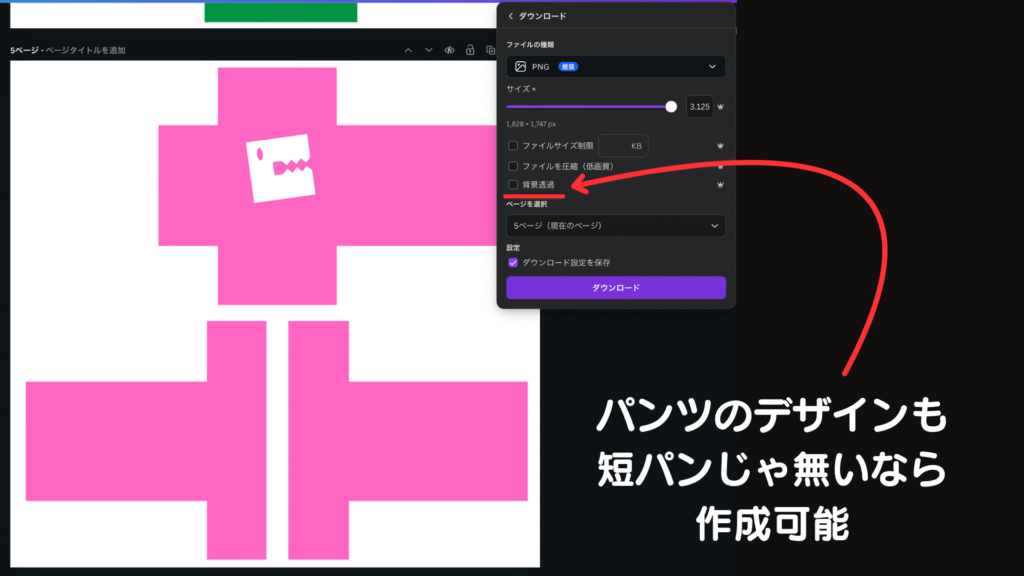Click the crown icon next to size value
The width and height of the screenshot is (1024, 576).
720,106
